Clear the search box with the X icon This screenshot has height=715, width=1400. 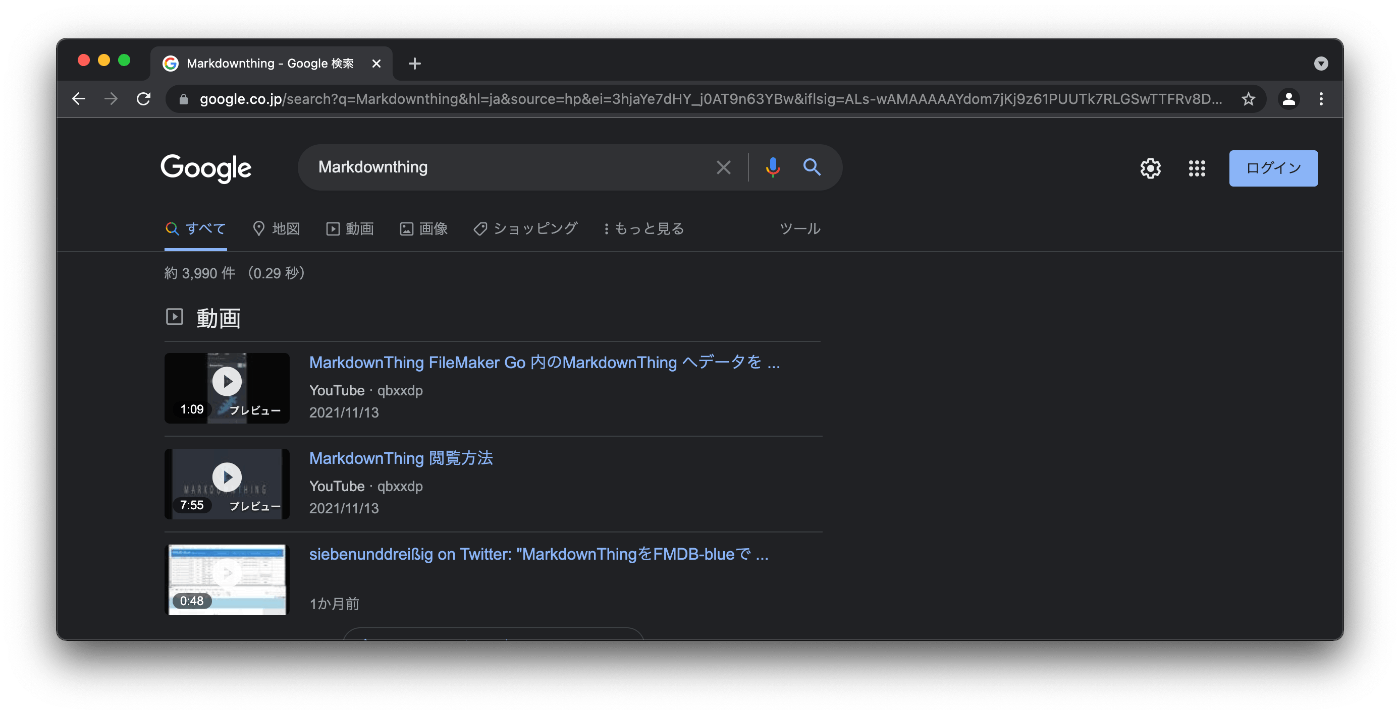click(724, 167)
